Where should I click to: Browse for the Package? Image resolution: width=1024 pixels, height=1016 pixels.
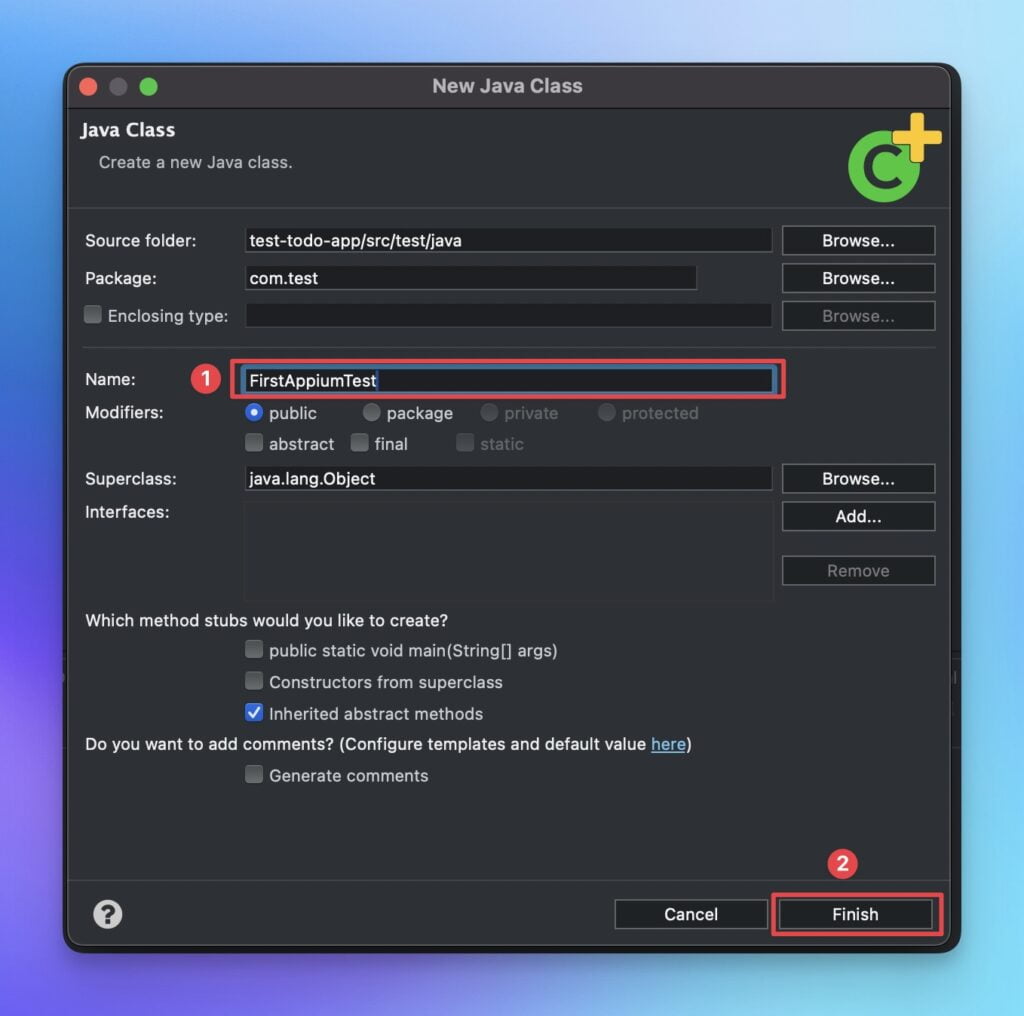click(858, 278)
